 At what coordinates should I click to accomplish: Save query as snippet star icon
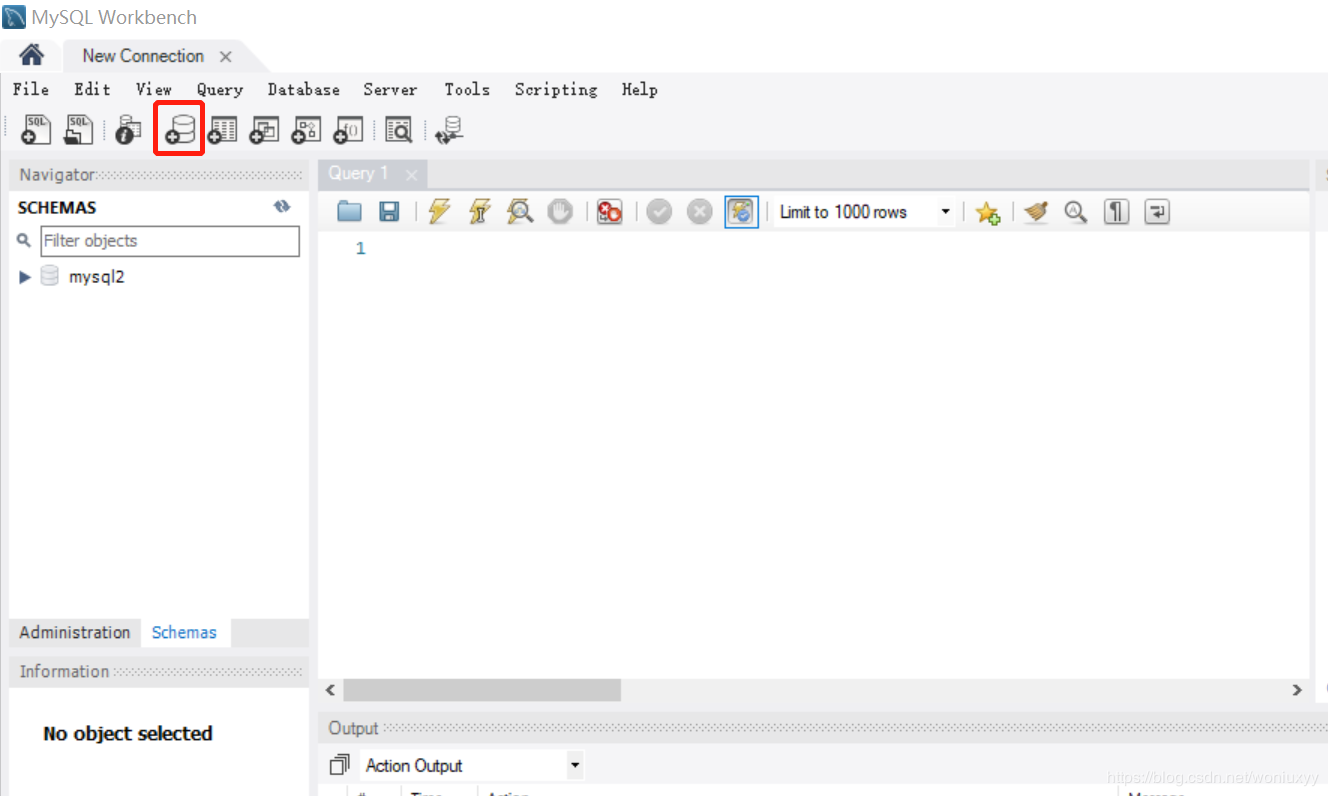(x=988, y=212)
